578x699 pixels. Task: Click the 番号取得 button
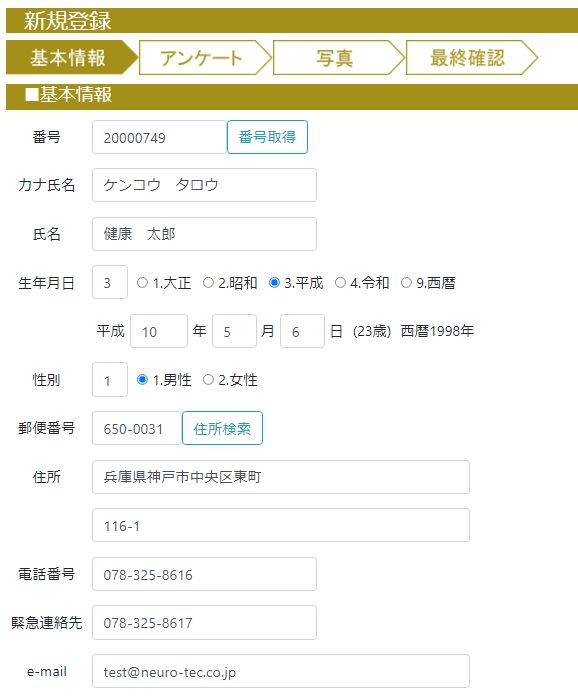[267, 137]
